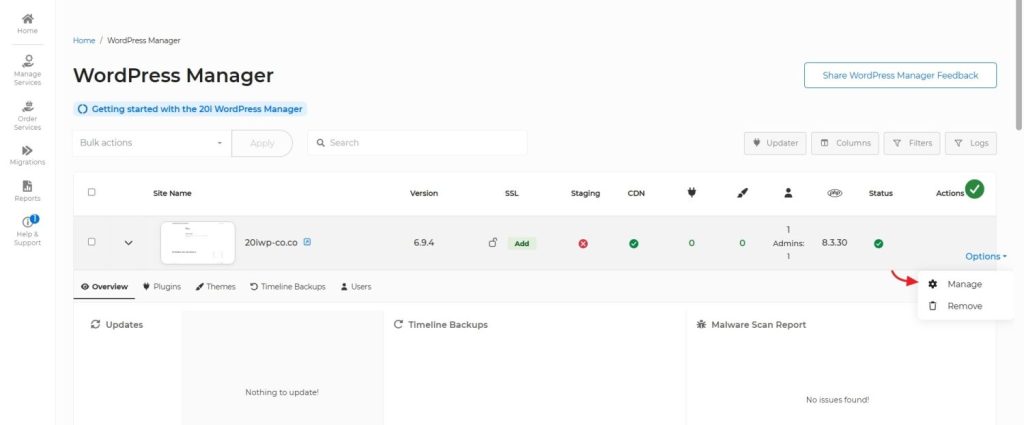
Task: Click the Version column header
Action: click(424, 193)
